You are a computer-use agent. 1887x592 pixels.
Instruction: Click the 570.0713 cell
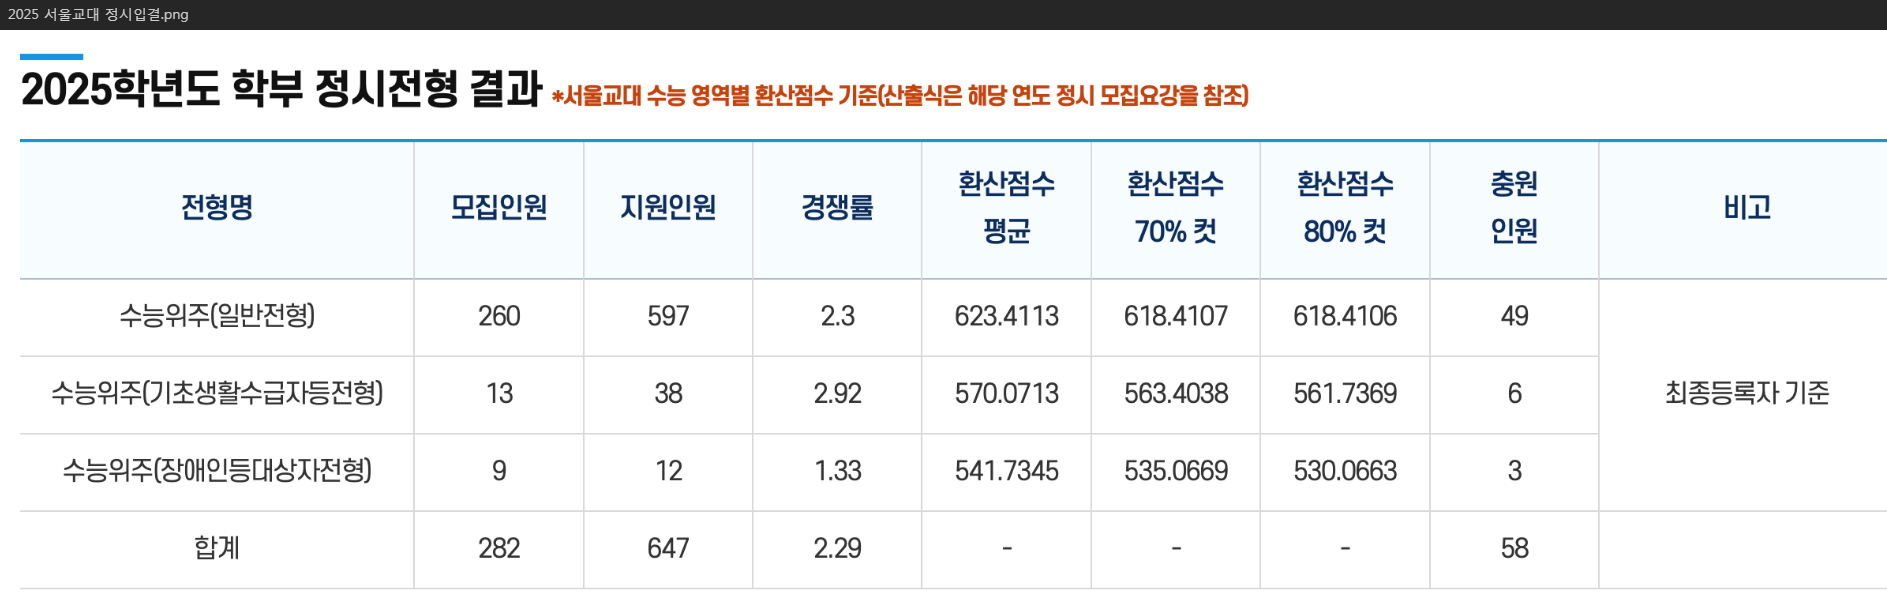[x=1006, y=393]
